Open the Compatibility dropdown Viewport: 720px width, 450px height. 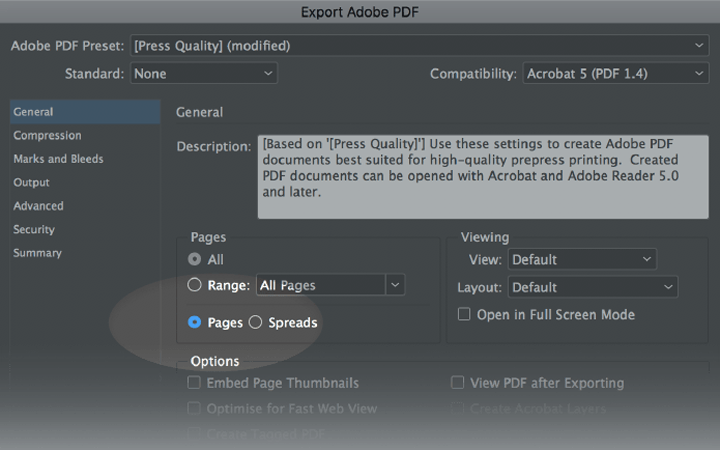[615, 74]
